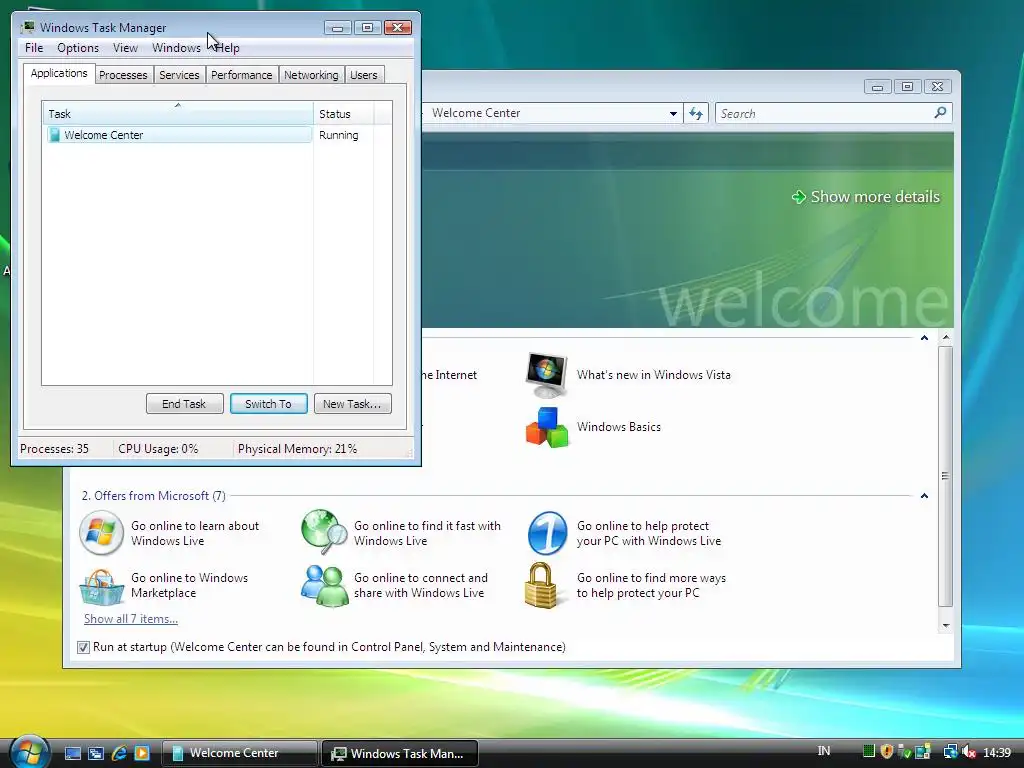Click the padlock protect your PC icon

point(541,585)
